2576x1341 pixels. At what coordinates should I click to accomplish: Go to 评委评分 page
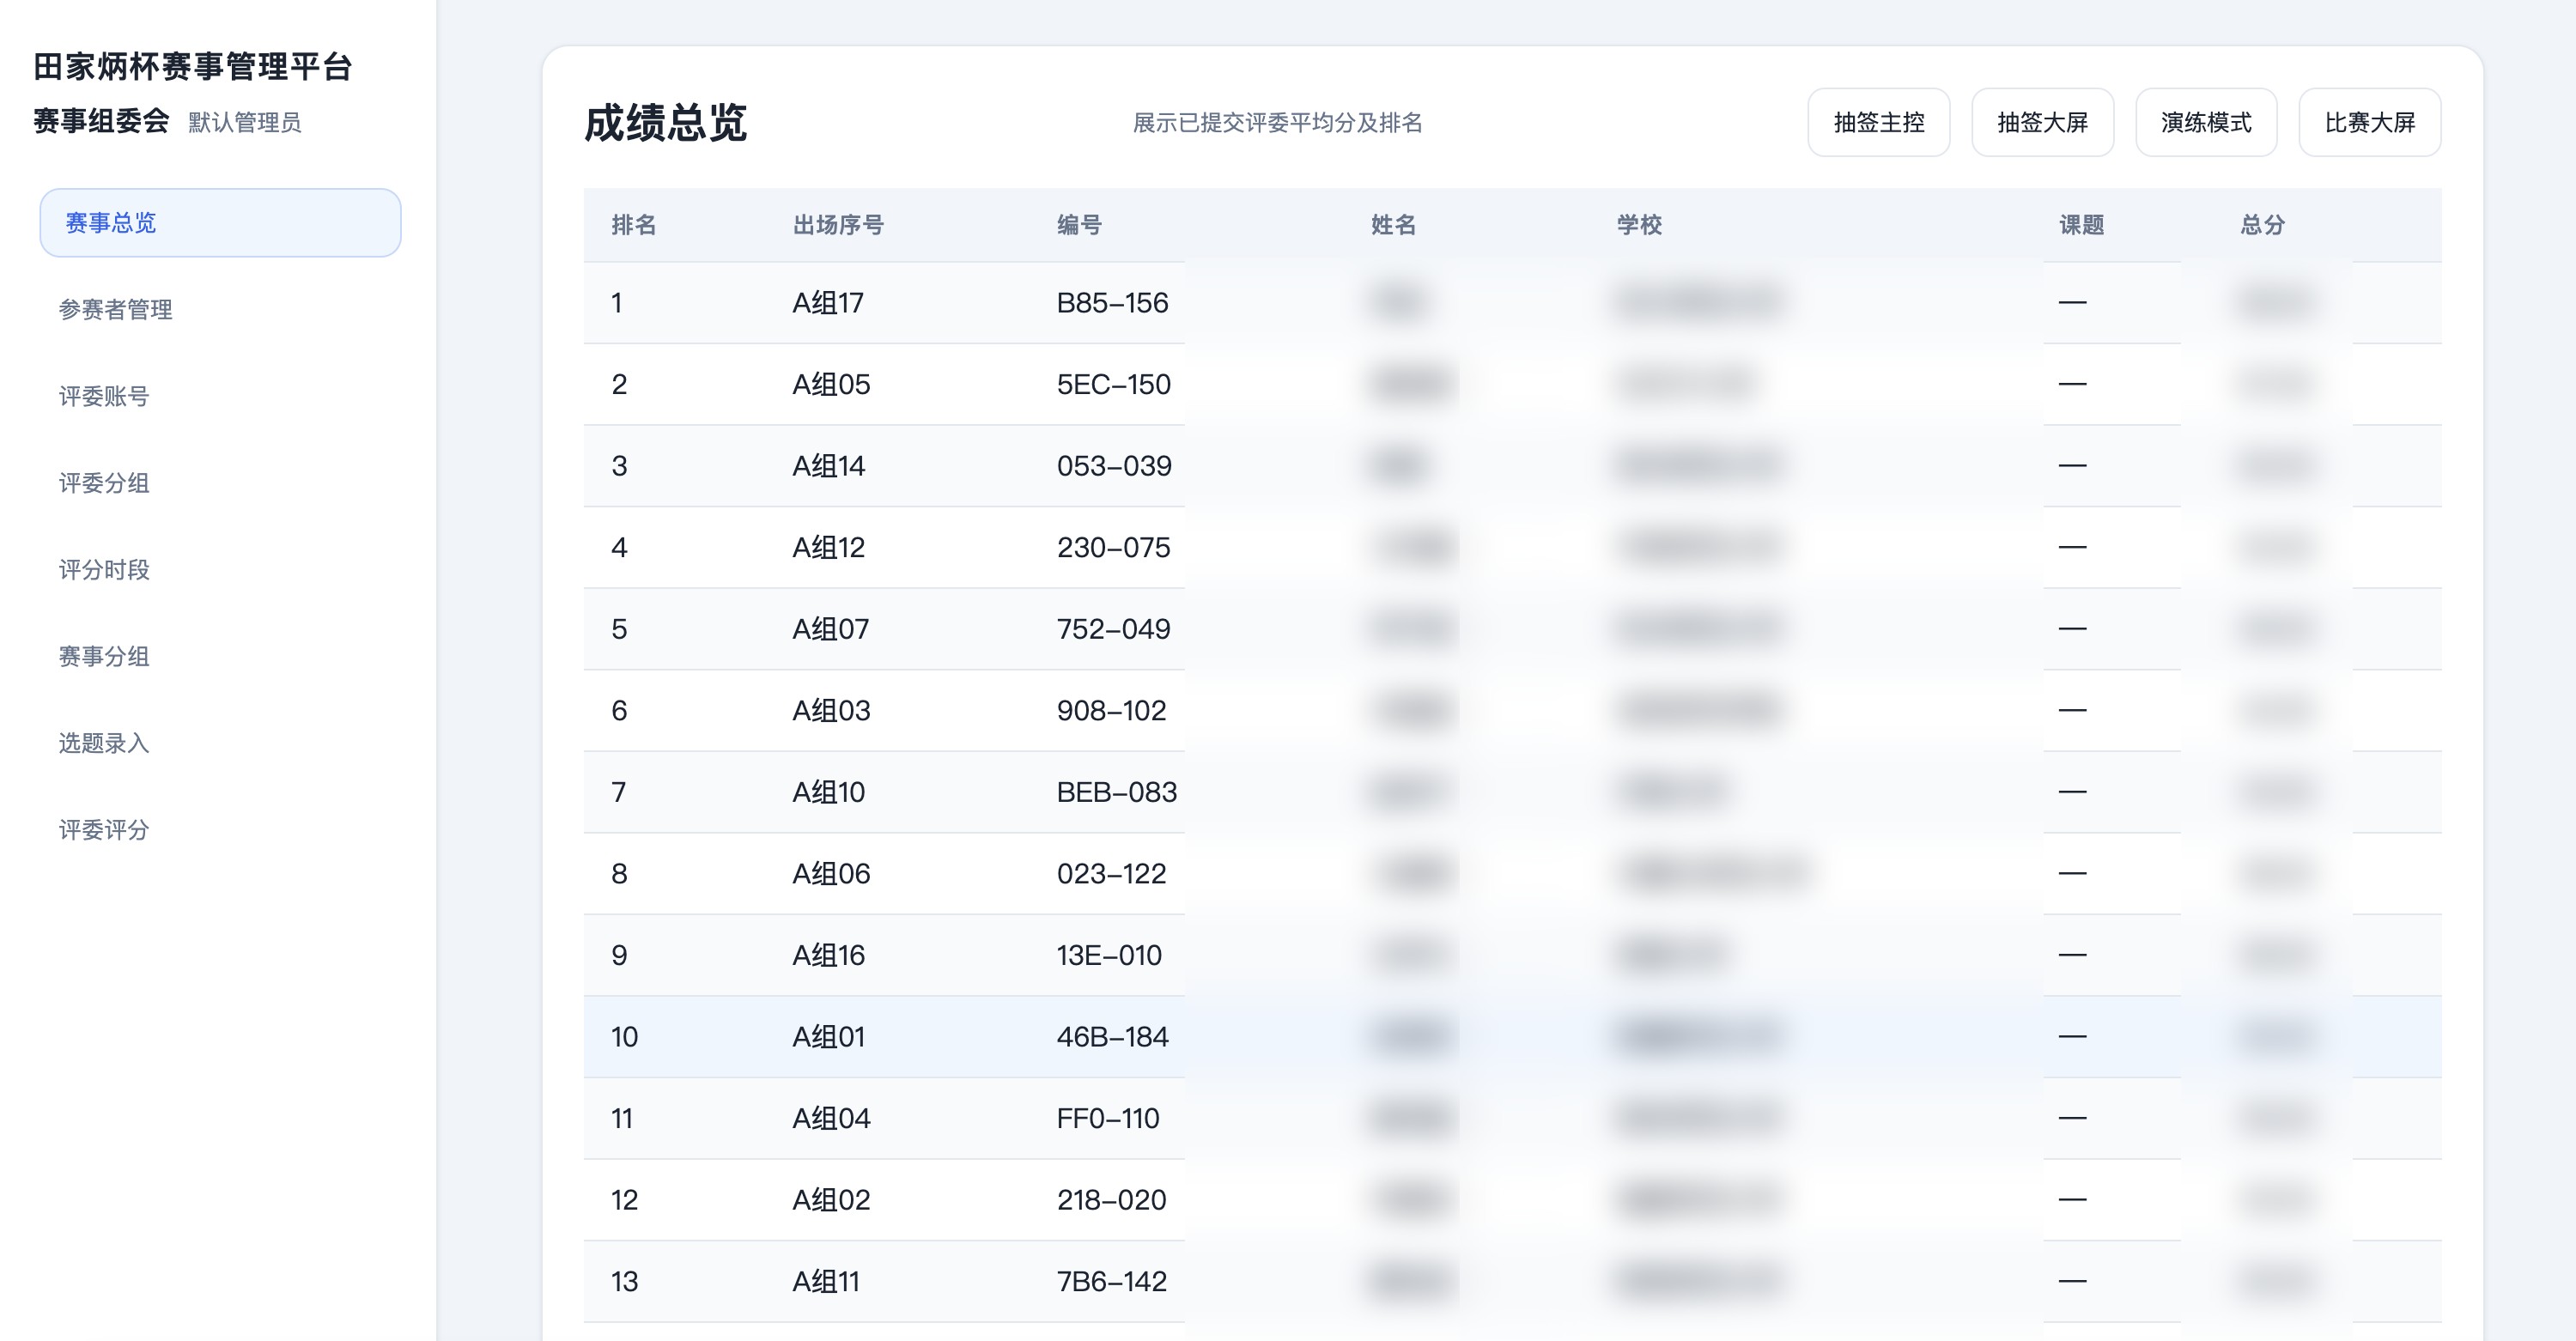(x=104, y=829)
